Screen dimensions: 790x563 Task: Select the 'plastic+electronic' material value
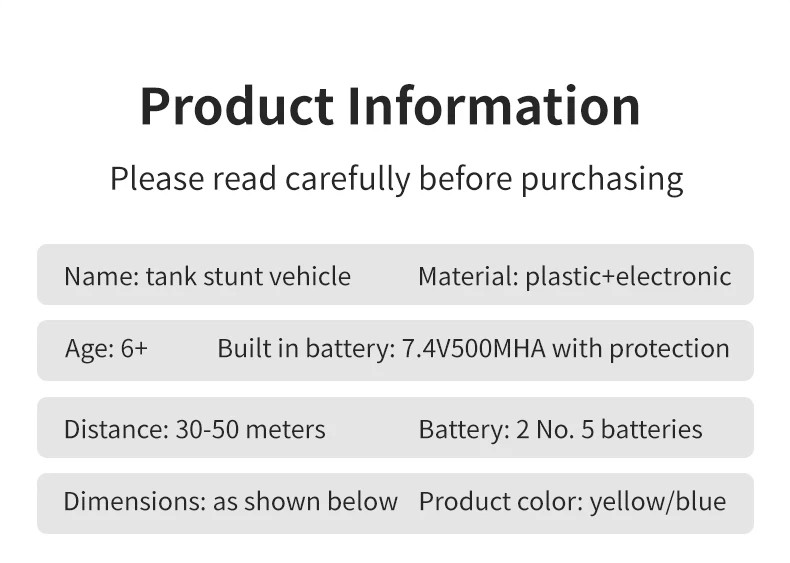coord(629,276)
